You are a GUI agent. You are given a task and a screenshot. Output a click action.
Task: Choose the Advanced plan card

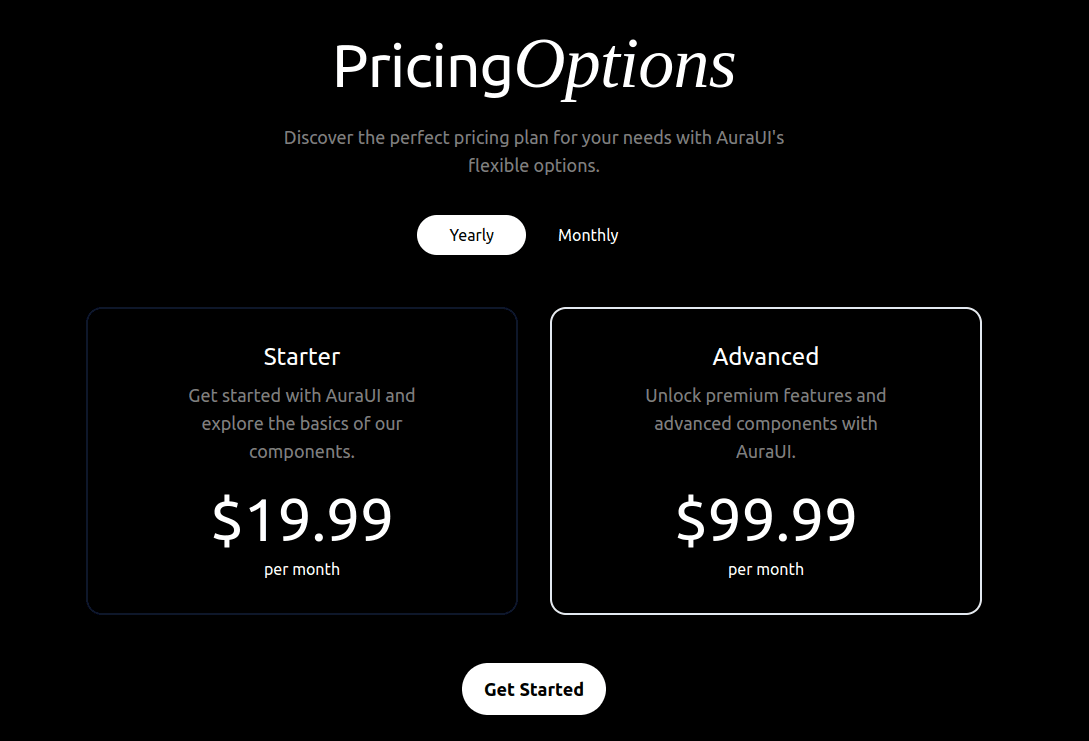[x=765, y=461]
